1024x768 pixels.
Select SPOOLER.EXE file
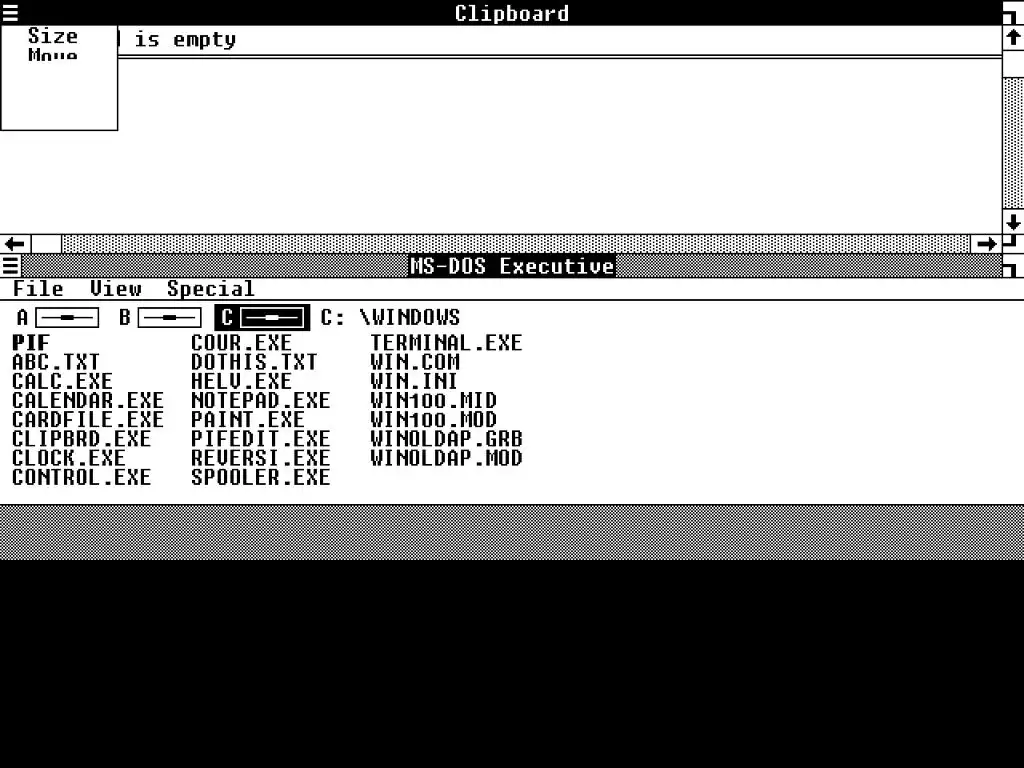coord(261,477)
